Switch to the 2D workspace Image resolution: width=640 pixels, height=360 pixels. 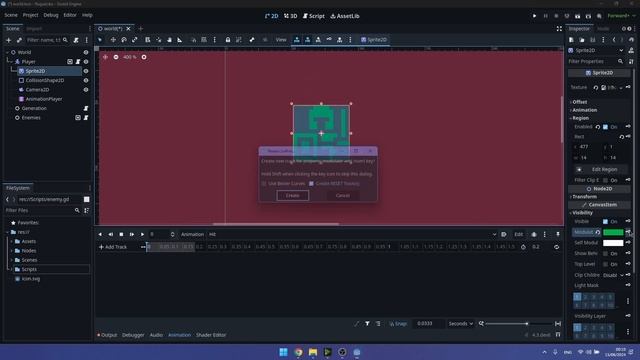coord(271,16)
